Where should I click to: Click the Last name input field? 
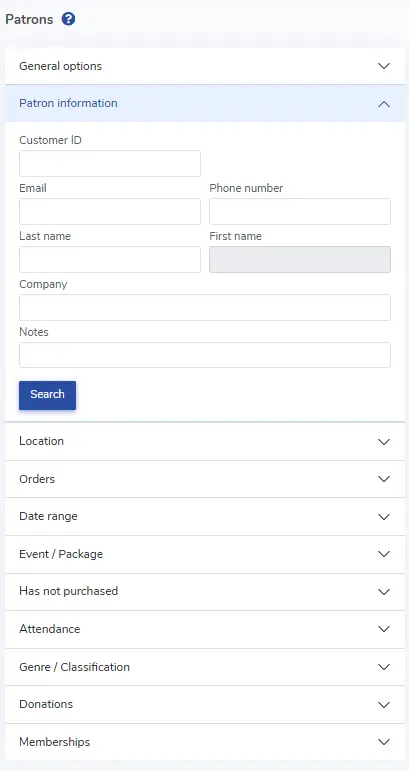110,260
